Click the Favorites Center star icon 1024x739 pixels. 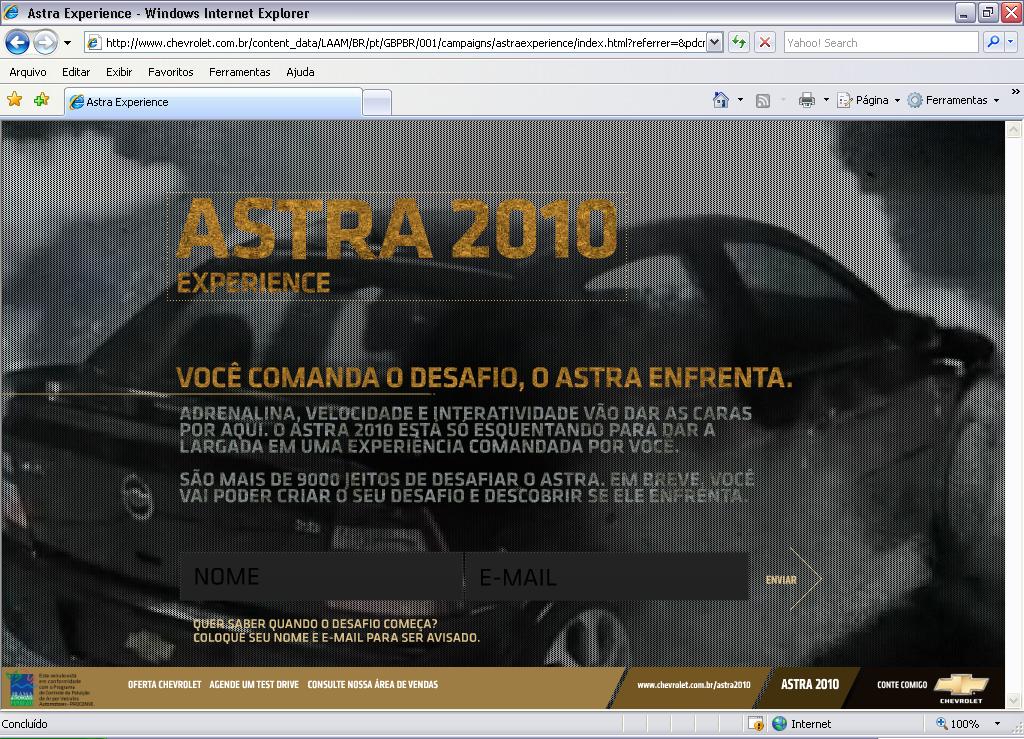(14, 99)
